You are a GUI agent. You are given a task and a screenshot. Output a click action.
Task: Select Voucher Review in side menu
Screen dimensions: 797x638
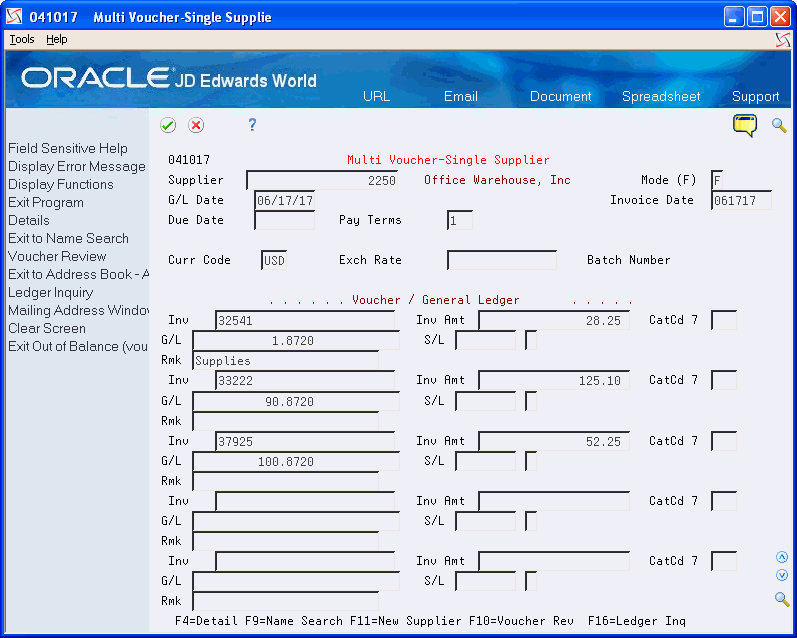57,256
